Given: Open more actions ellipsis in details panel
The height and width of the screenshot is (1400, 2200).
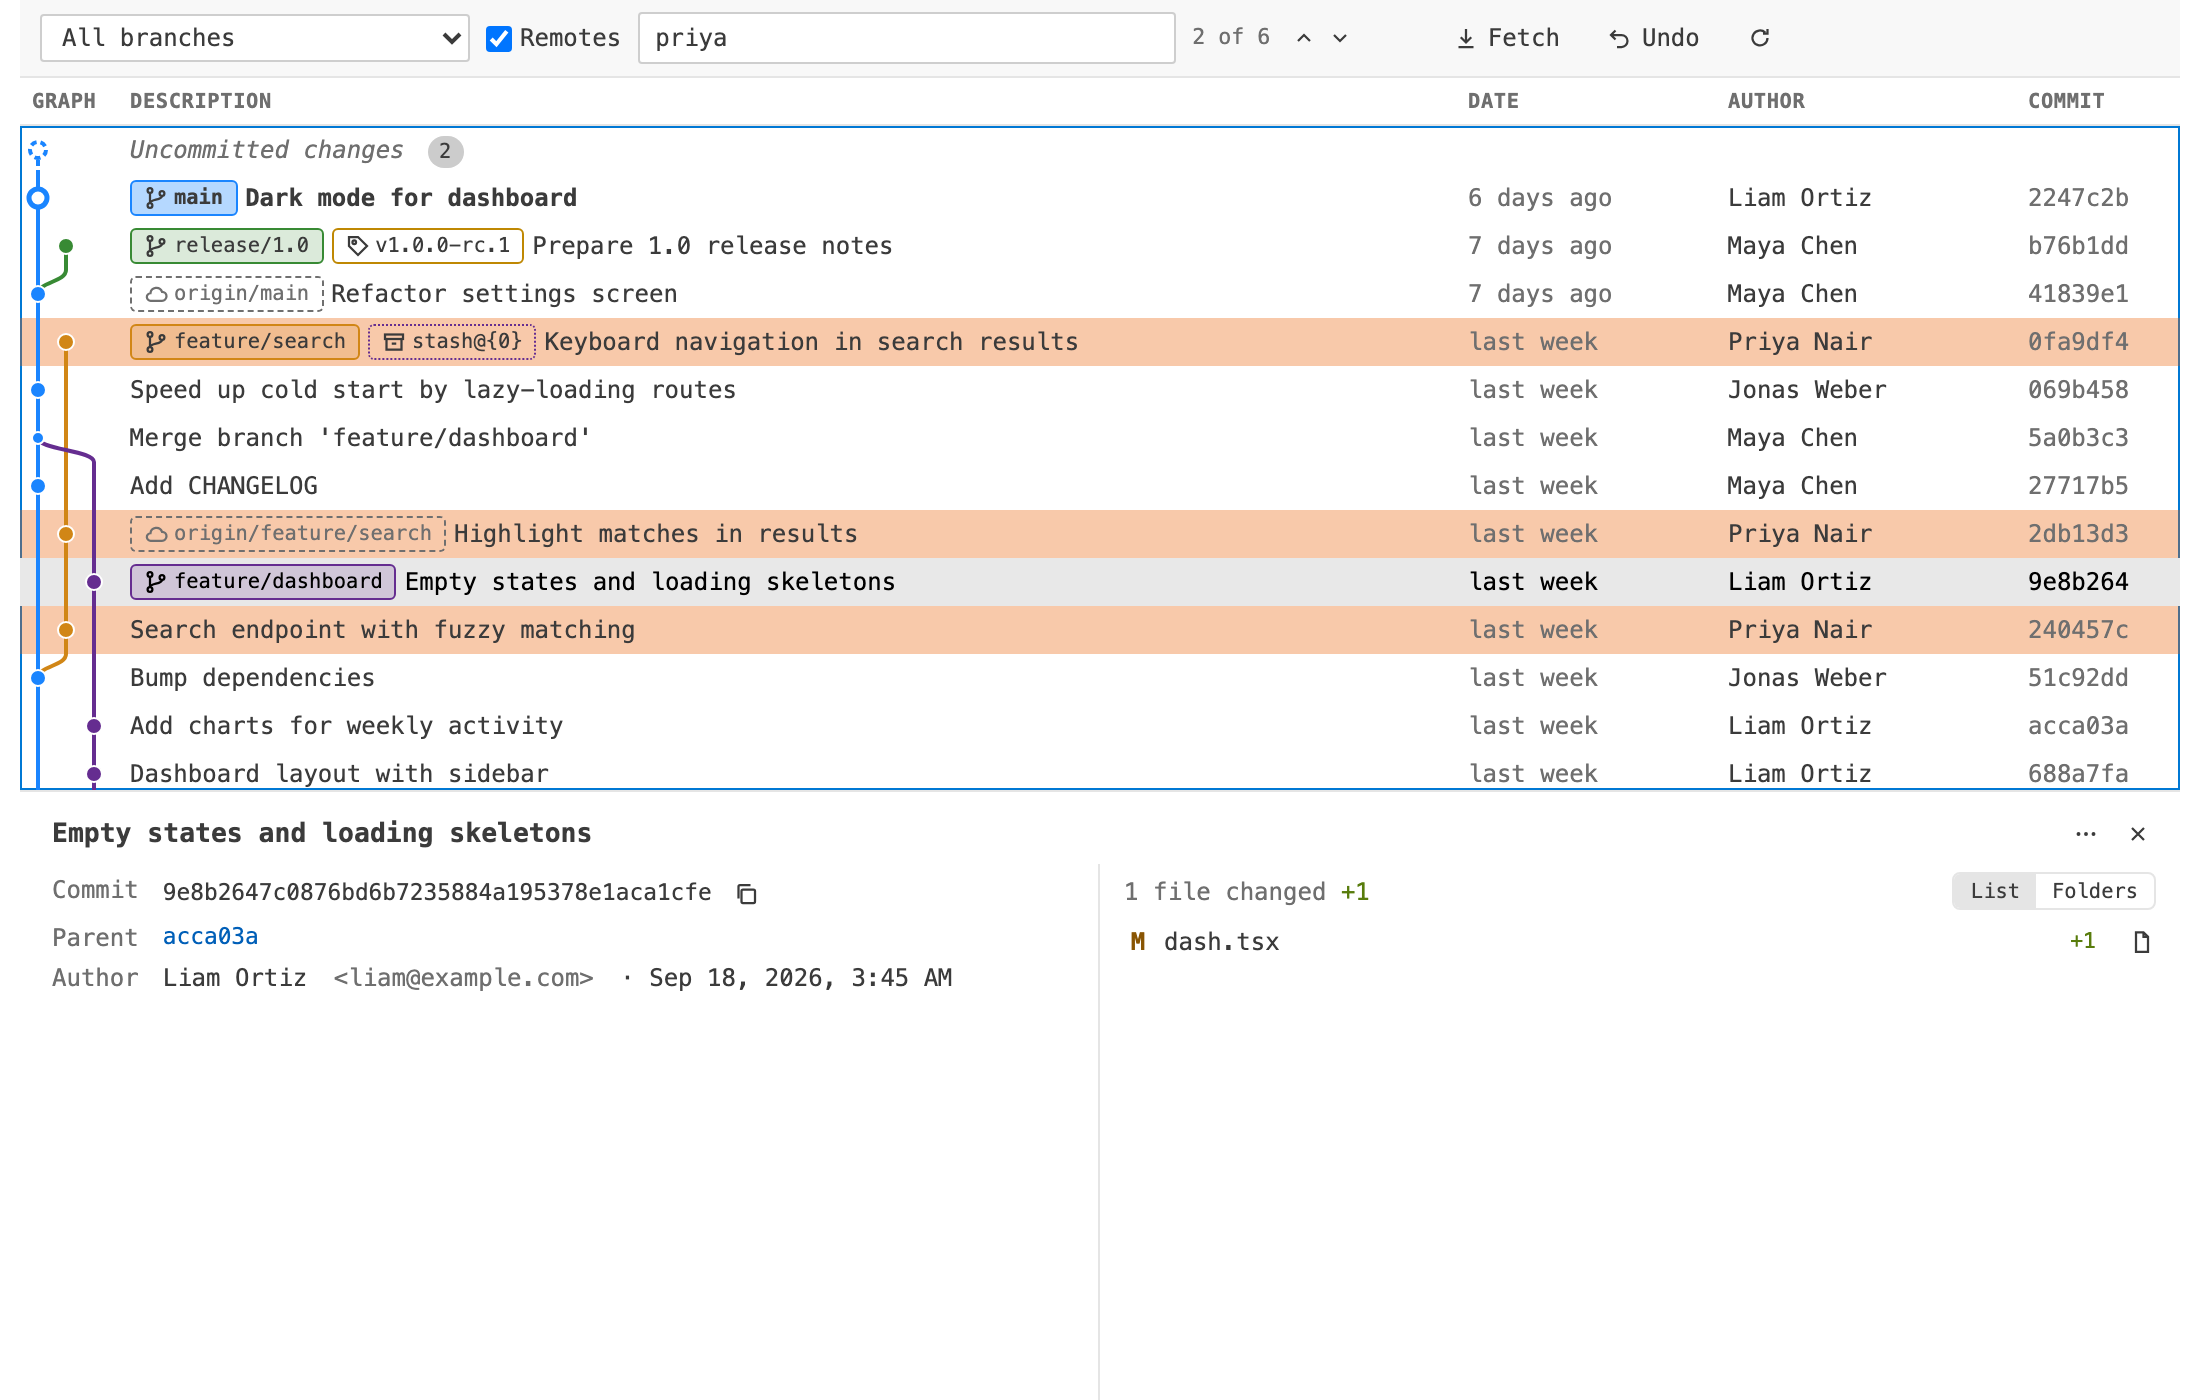Looking at the screenshot, I should [x=2086, y=834].
